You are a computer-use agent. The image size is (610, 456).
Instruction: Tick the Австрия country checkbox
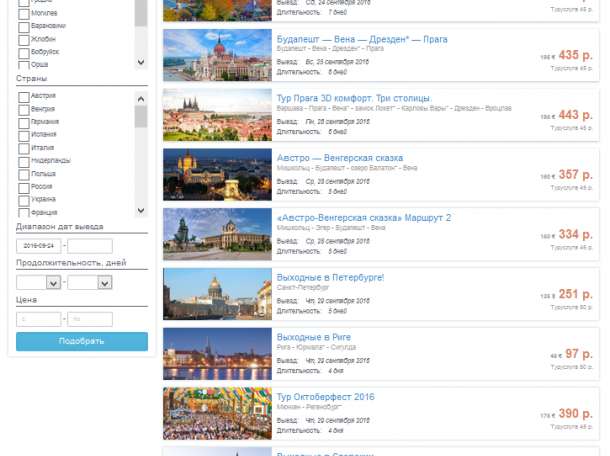[24, 97]
